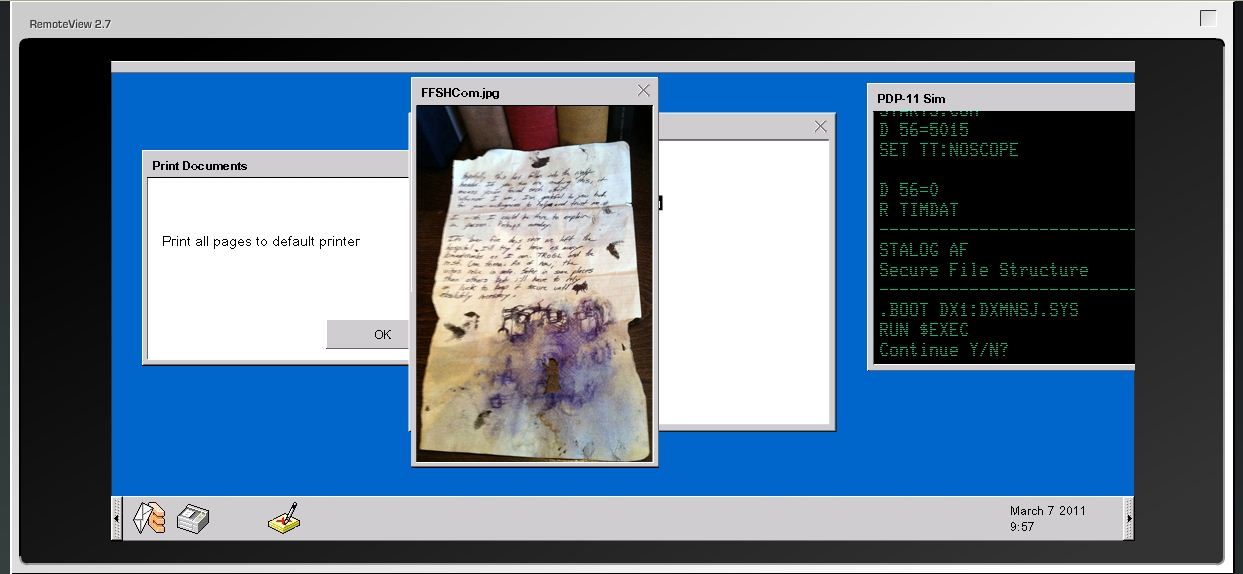Toggle the square box in RemoteView title bar
Screen dimensions: 1243x574
click(x=1208, y=18)
